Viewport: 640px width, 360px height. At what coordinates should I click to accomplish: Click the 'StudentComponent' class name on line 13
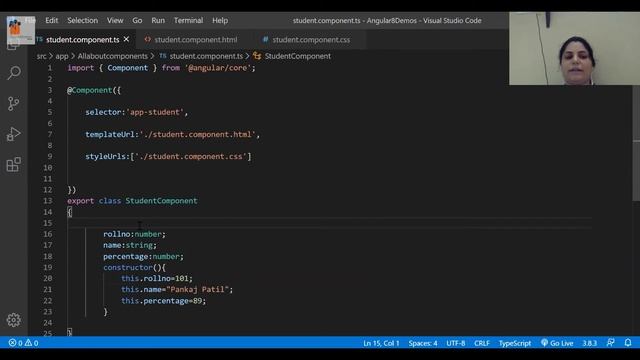[x=161, y=201]
